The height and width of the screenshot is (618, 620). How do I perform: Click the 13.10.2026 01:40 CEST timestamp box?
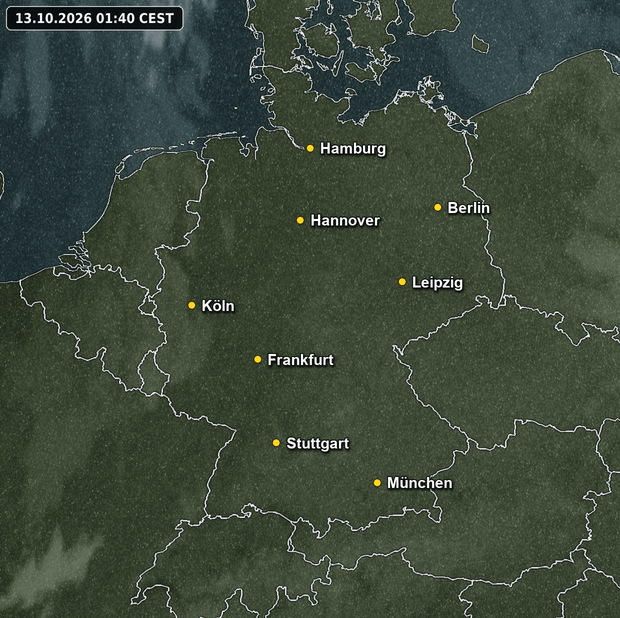95,18
